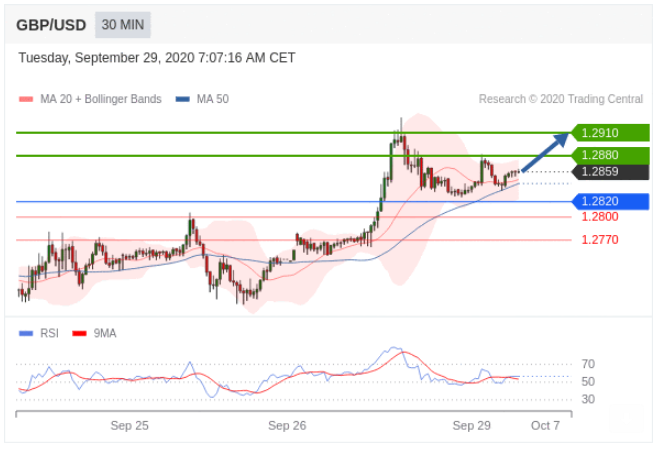
Task: Click the RSI 30 axis value
Action: 588,399
